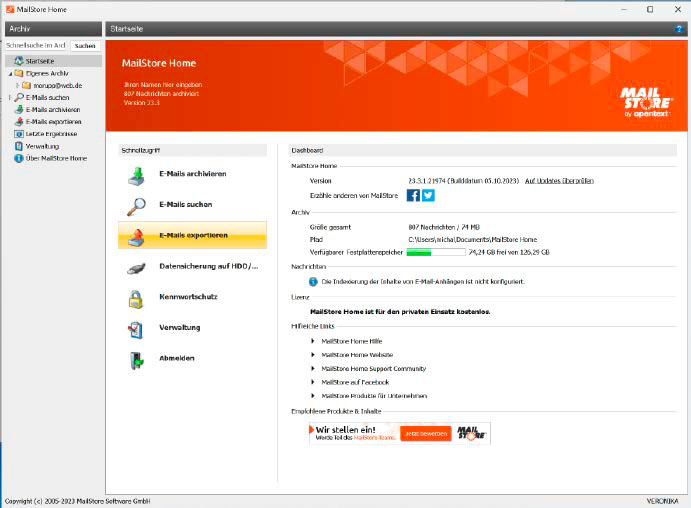This screenshot has width=691, height=508.
Task: Share MailStore via the Twitter icon
Action: point(428,195)
